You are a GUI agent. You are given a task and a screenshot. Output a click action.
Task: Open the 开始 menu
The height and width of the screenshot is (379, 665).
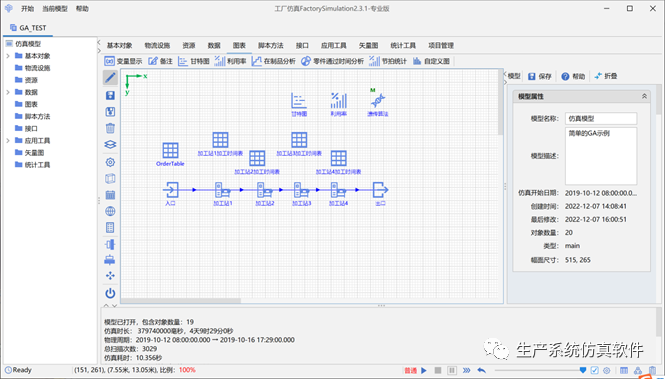coord(28,8)
